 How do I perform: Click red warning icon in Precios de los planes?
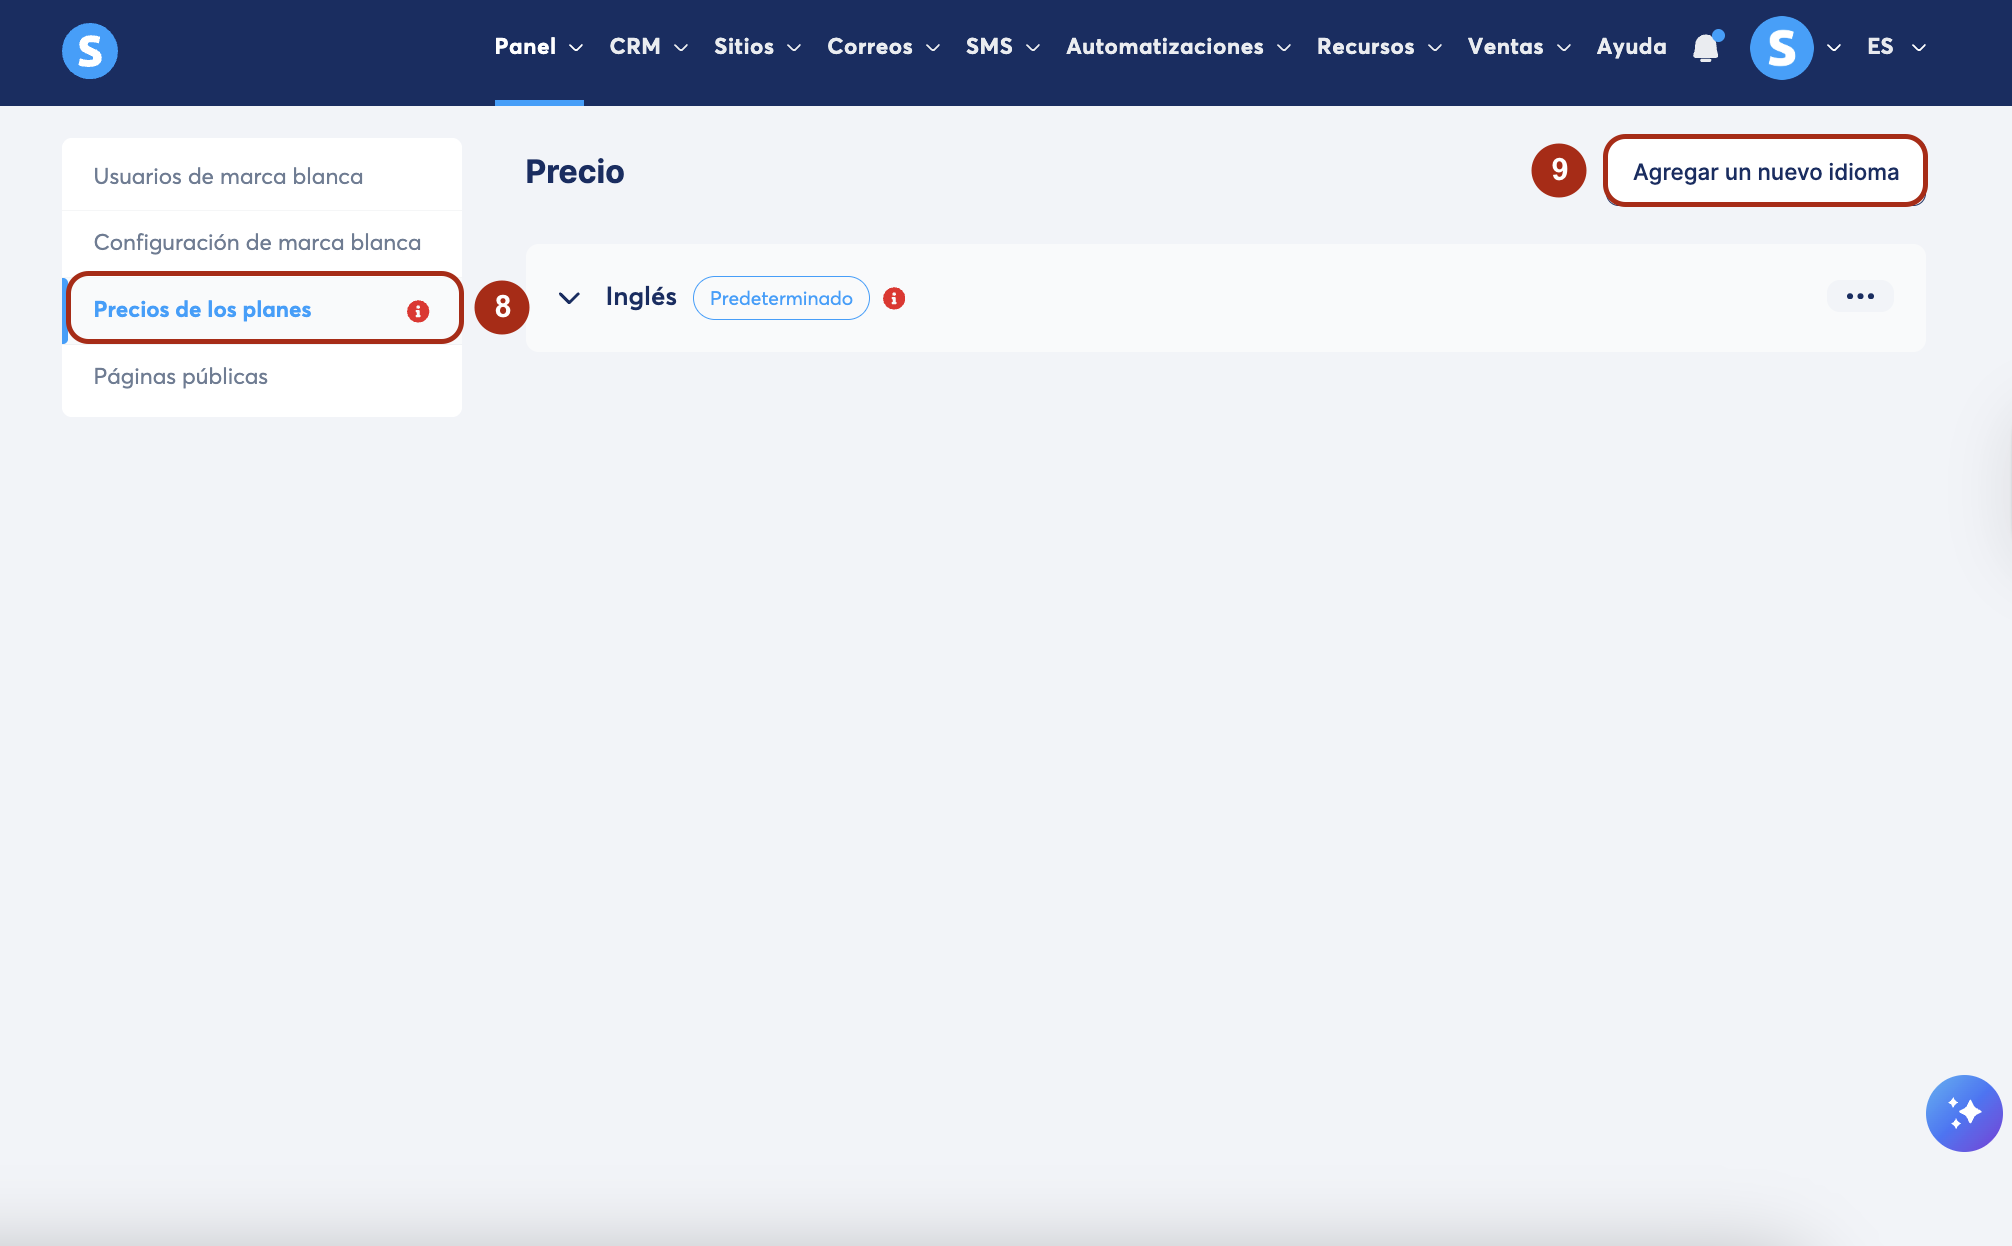(x=418, y=311)
